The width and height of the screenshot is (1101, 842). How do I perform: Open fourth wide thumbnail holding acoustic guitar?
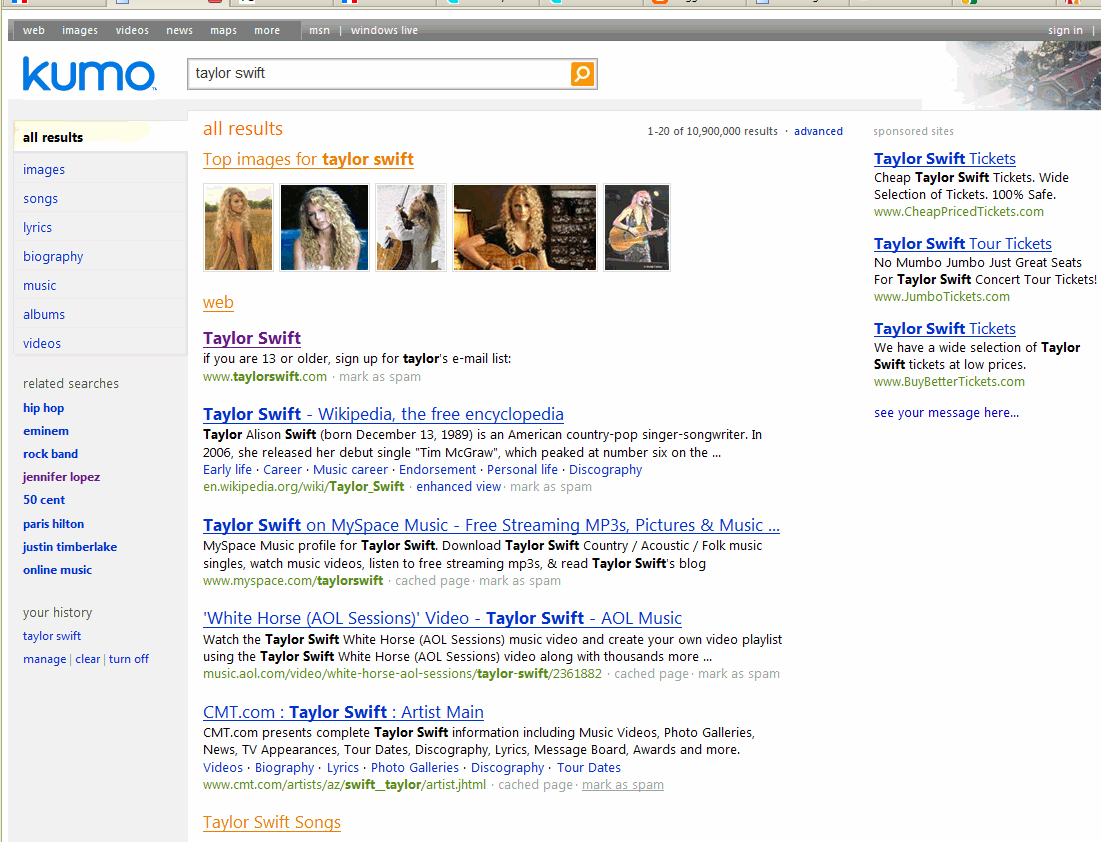(x=525, y=228)
